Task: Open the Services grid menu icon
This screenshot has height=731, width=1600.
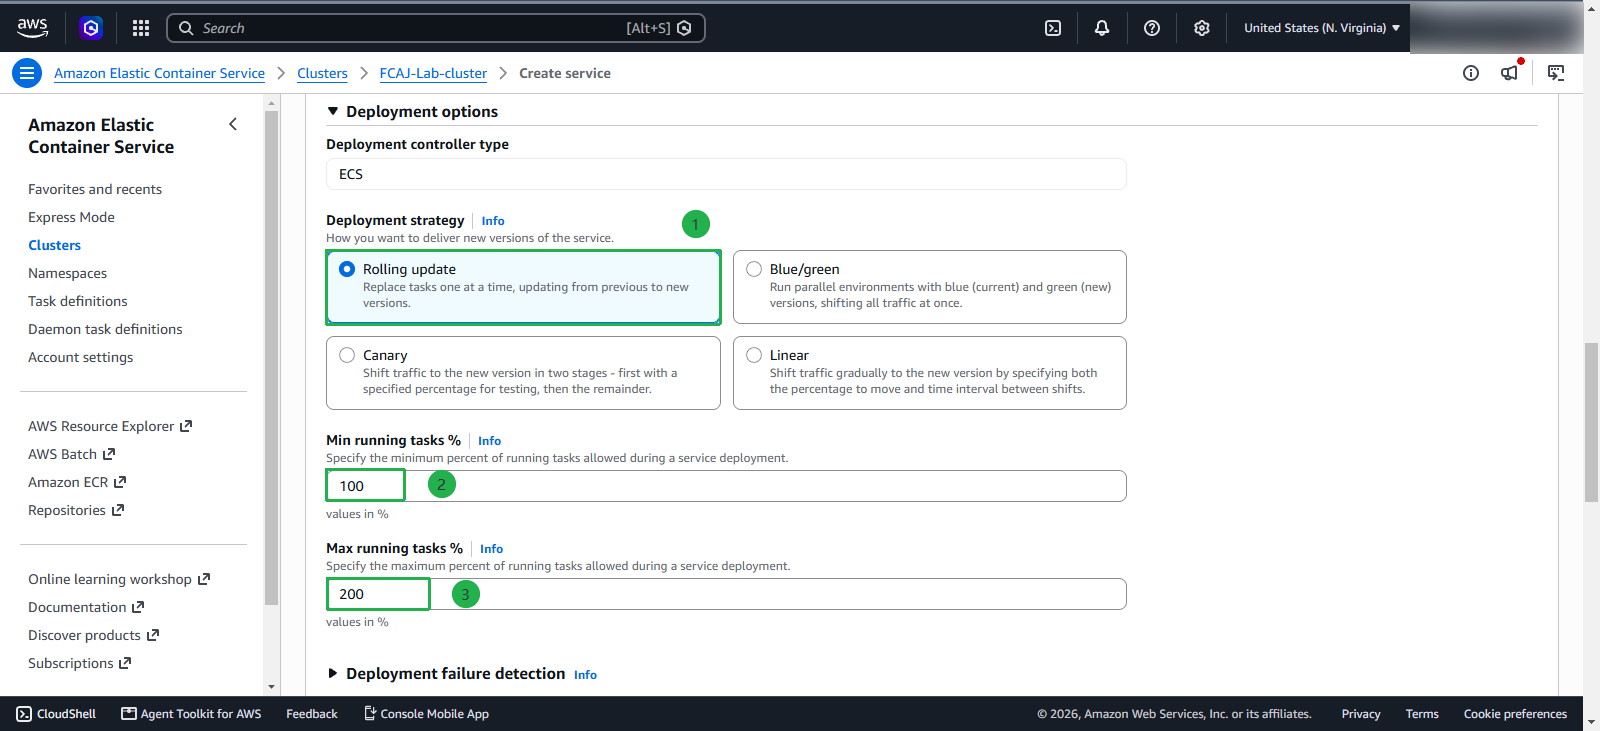Action: (141, 28)
